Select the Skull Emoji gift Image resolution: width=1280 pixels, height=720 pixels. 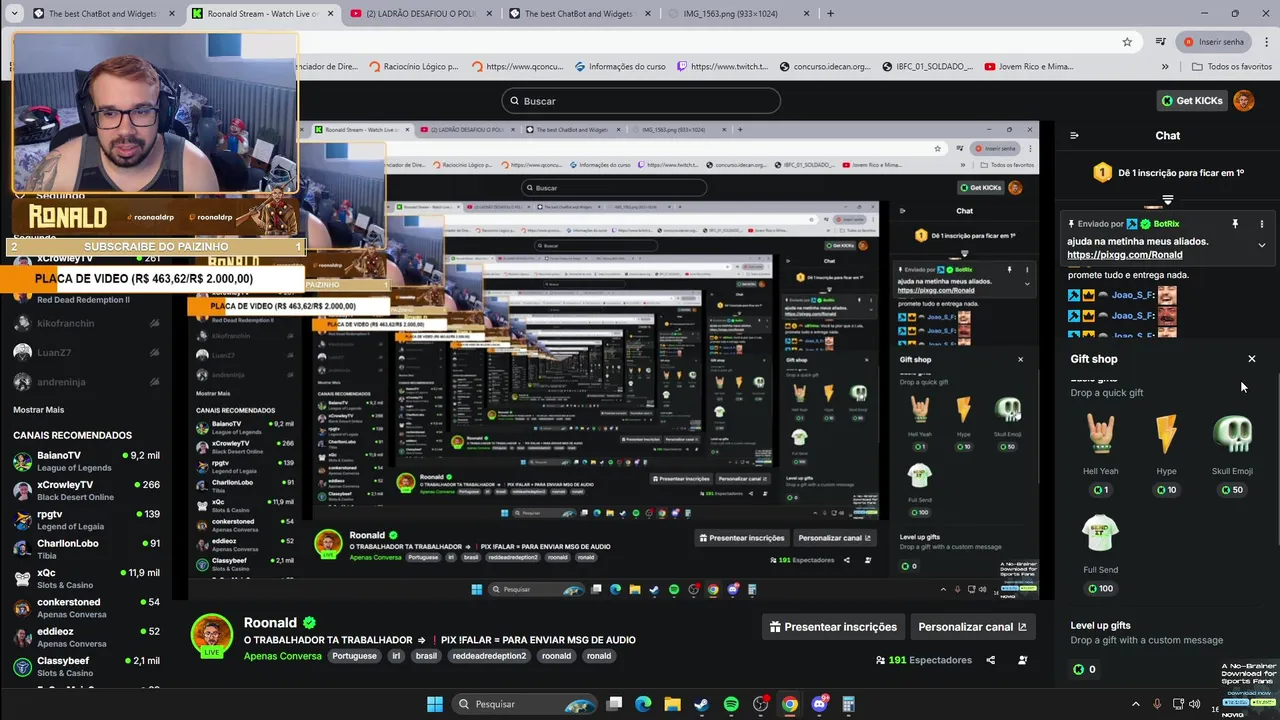tap(1232, 455)
